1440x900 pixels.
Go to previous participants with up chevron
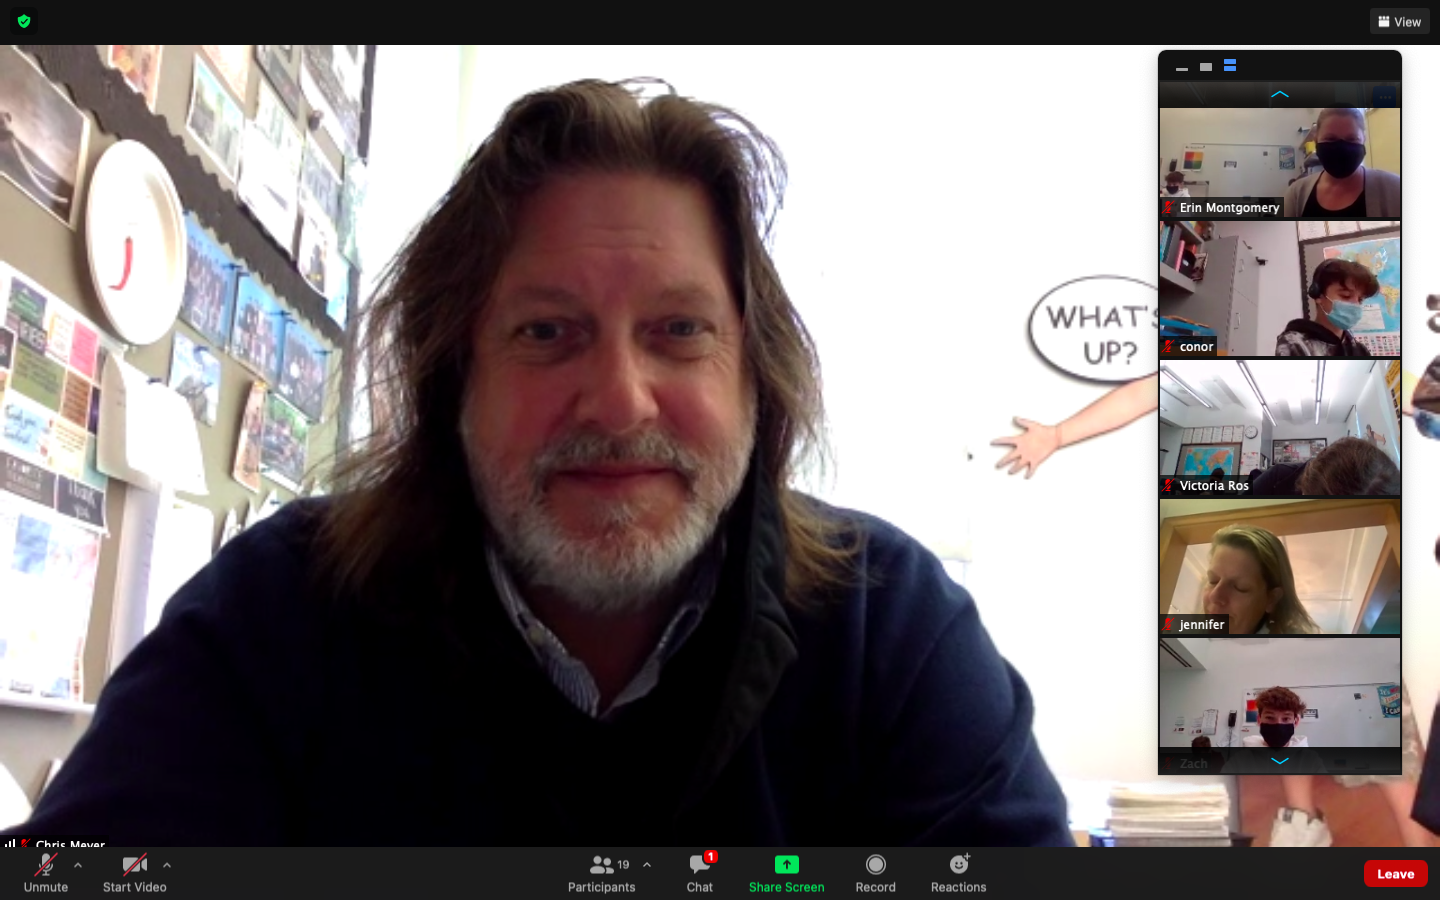point(1279,95)
